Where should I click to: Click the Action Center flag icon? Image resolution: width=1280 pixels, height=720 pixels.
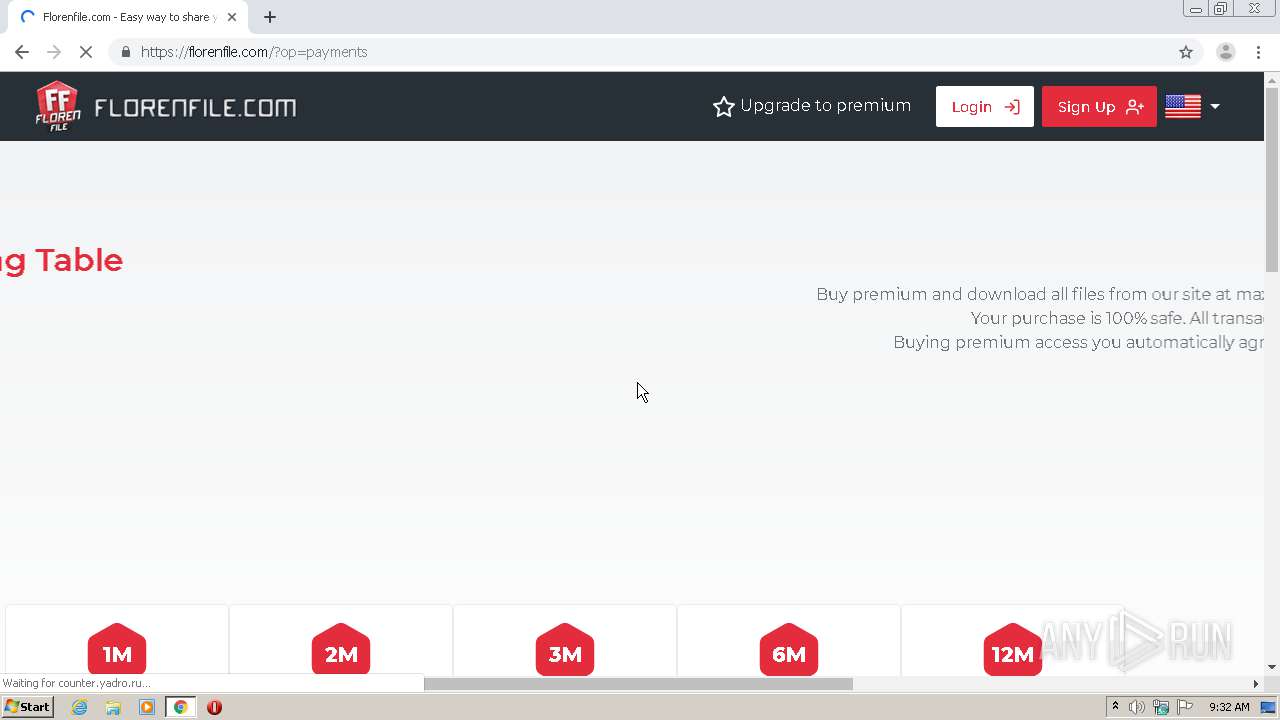tap(1185, 707)
